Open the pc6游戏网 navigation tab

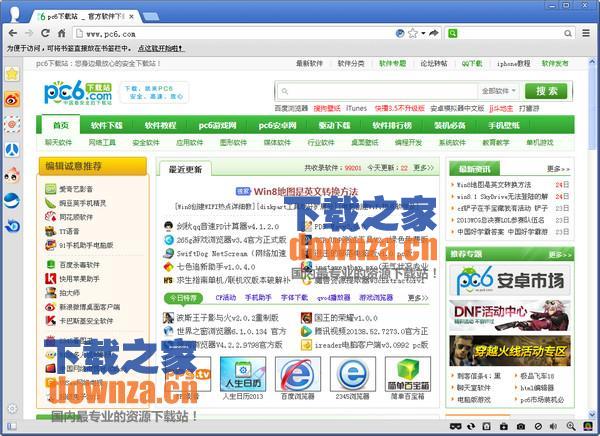click(217, 125)
